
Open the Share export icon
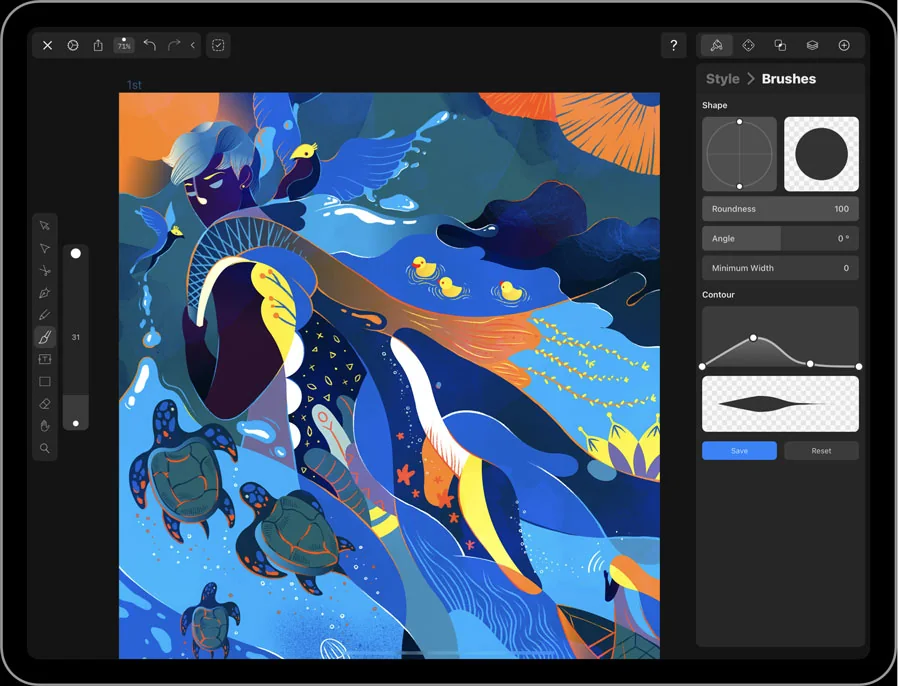coord(98,45)
